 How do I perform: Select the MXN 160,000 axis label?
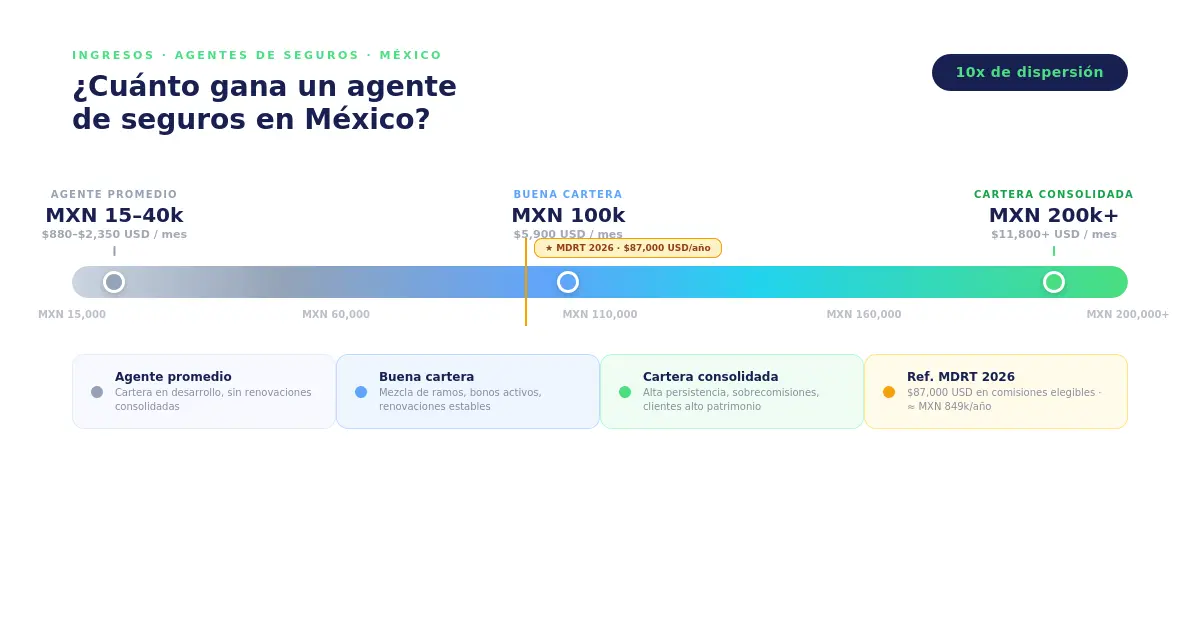[864, 313]
